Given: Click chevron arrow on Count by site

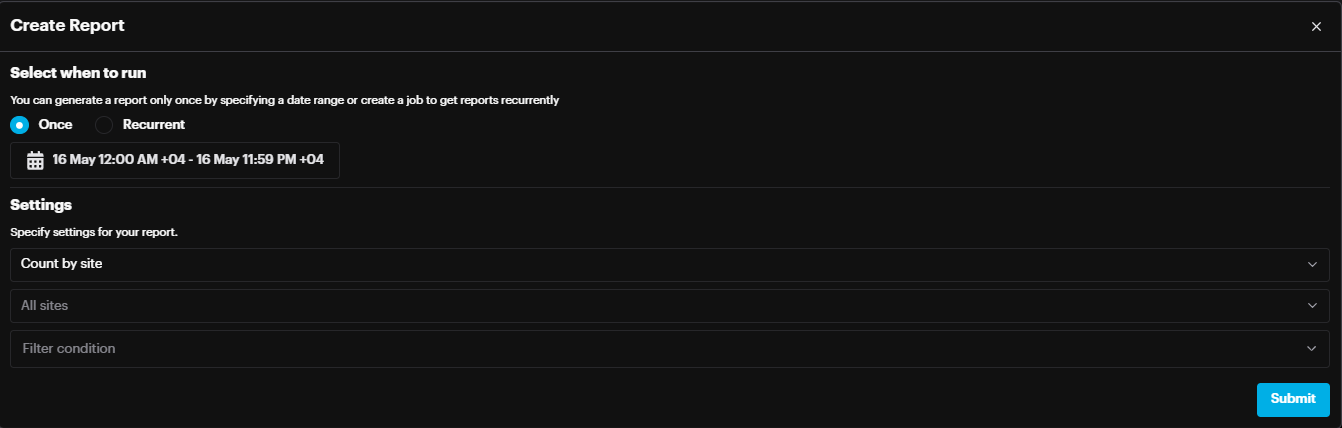Looking at the screenshot, I should click(x=1312, y=265).
